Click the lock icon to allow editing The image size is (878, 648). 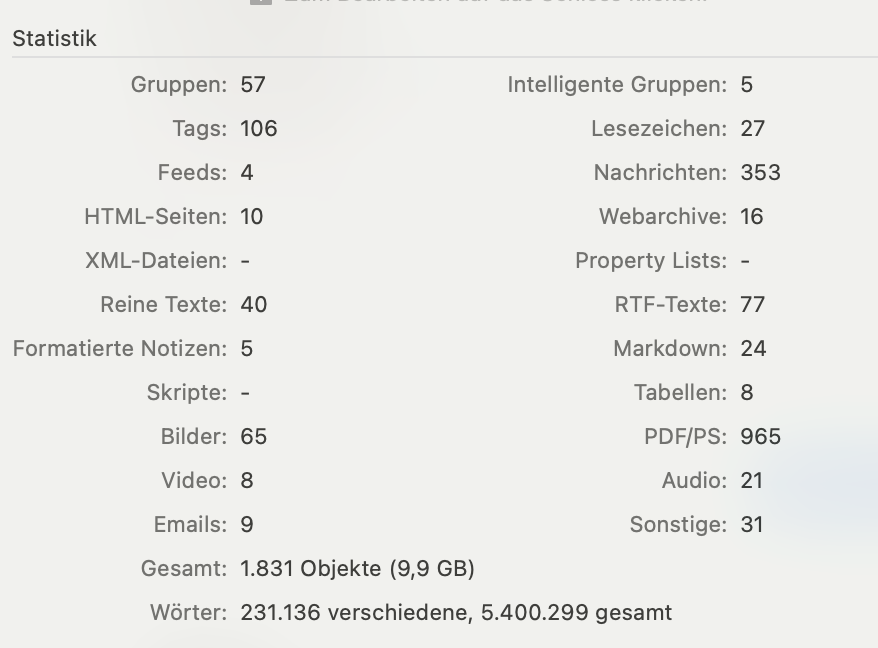click(260, 2)
